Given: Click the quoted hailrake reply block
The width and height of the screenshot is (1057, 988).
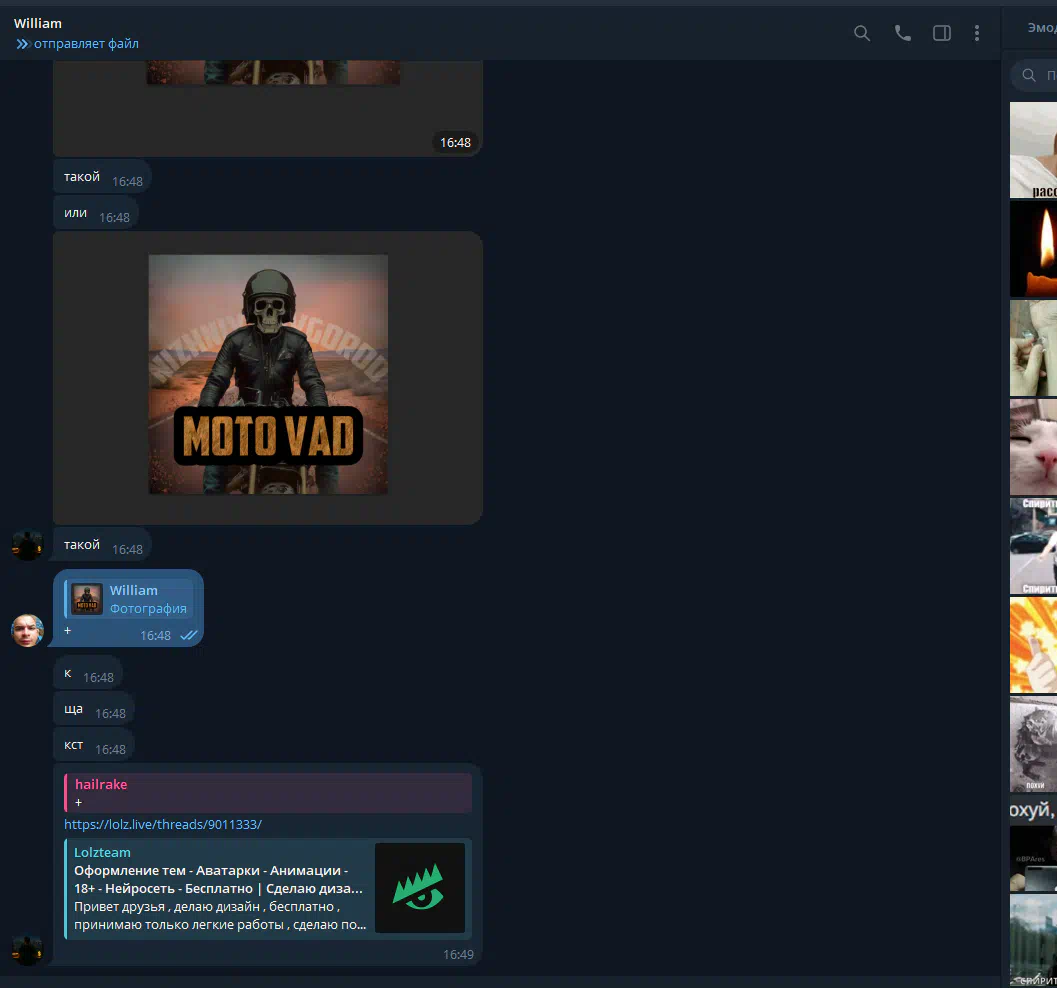Looking at the screenshot, I should point(268,793).
